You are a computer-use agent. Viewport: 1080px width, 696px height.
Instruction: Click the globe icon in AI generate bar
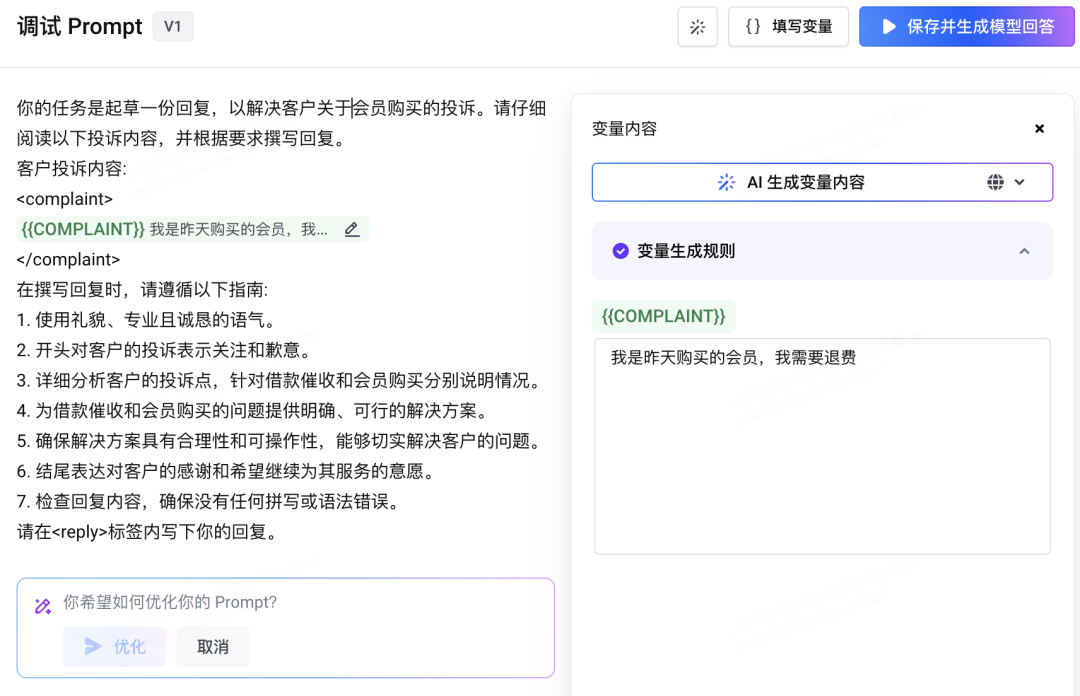point(995,183)
